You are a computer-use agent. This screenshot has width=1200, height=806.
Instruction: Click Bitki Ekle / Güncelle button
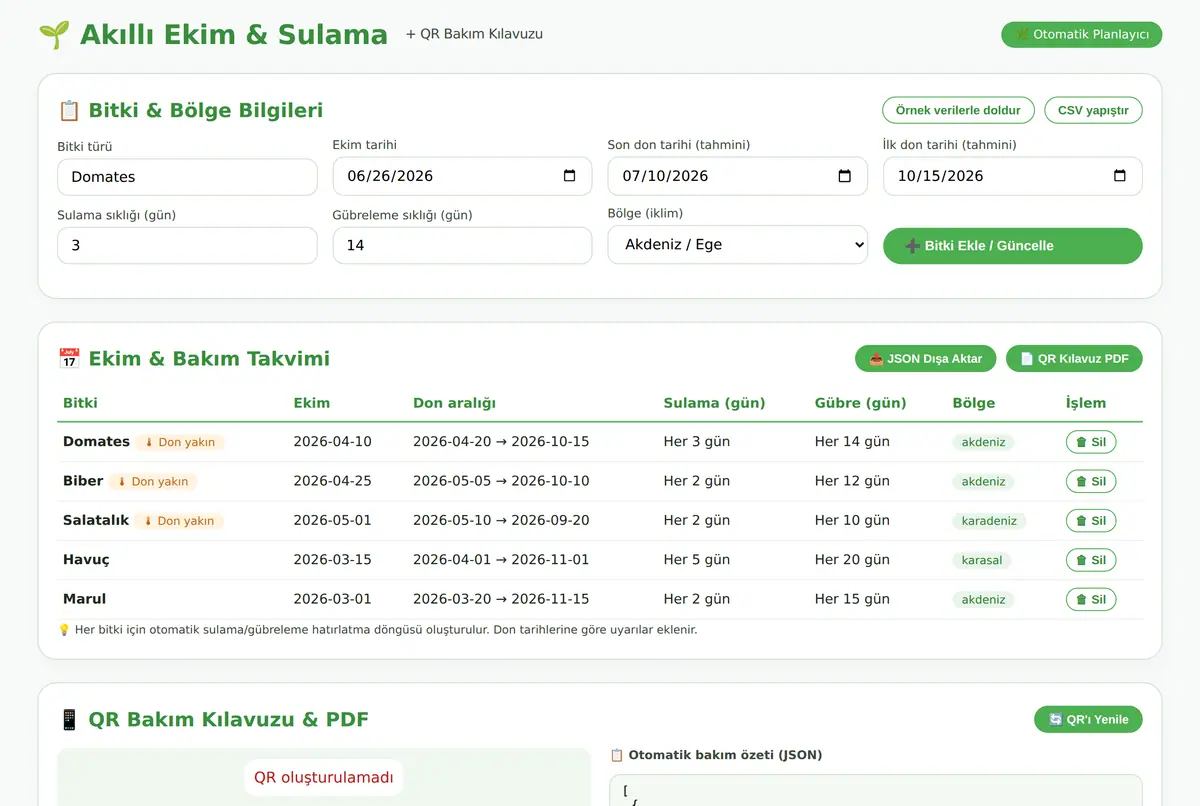click(x=1012, y=246)
